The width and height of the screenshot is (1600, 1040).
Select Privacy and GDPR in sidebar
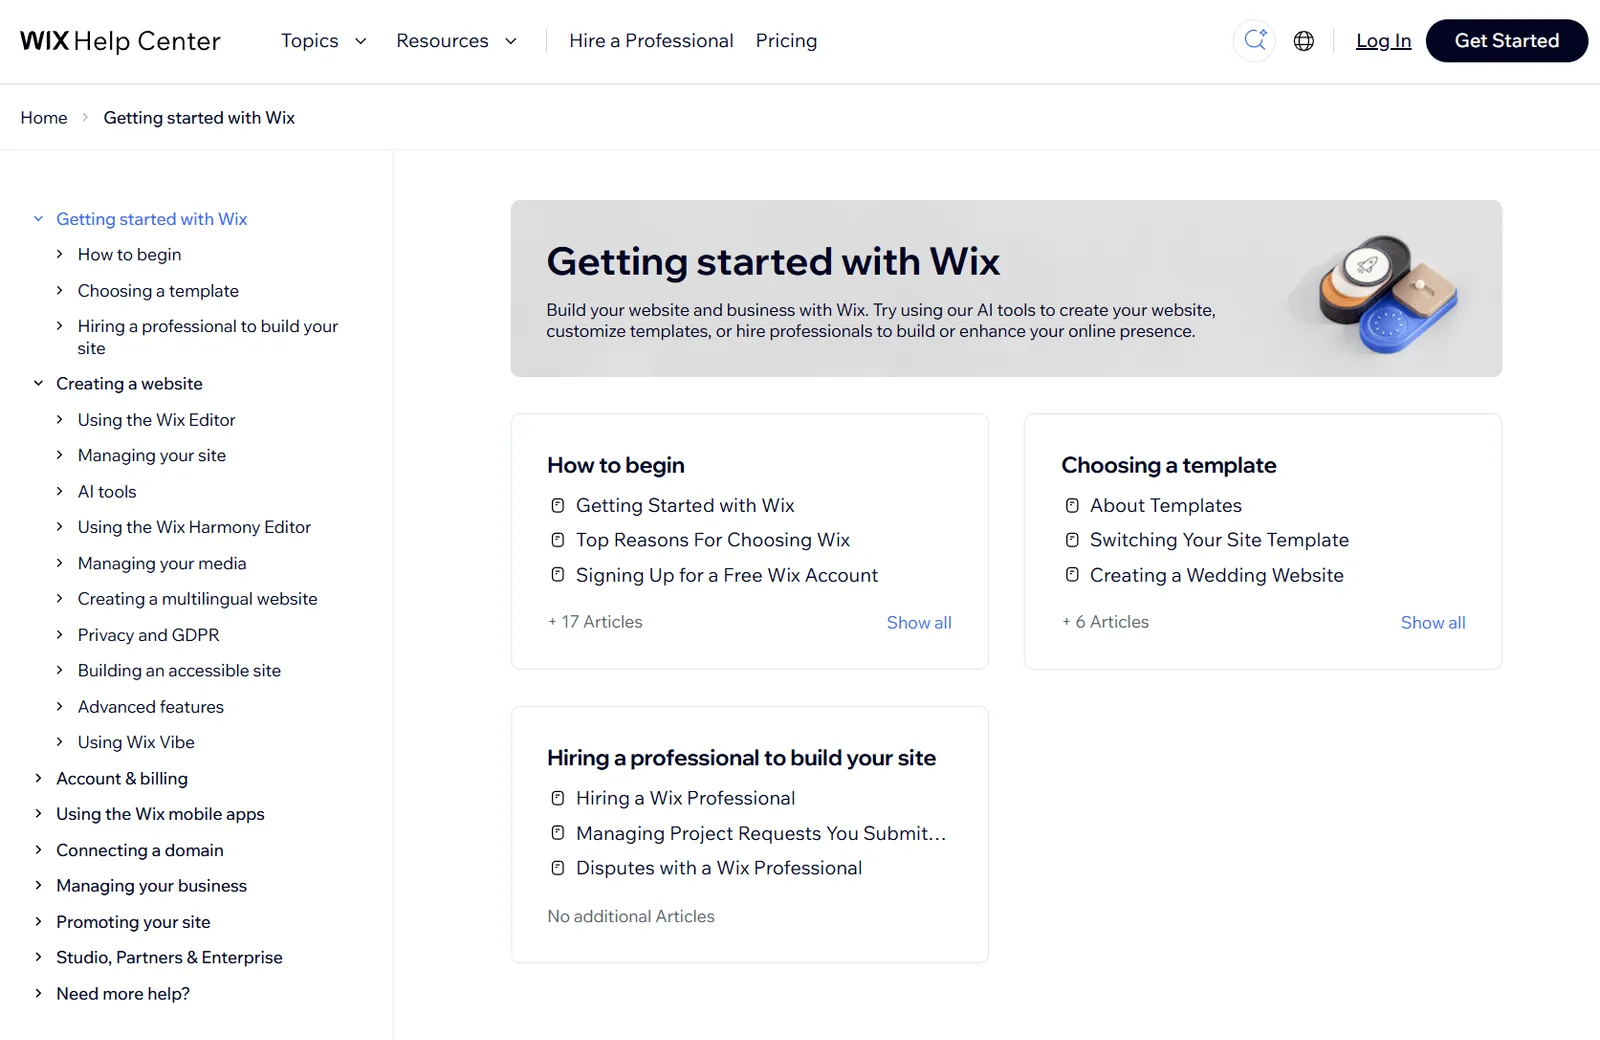[x=149, y=635]
